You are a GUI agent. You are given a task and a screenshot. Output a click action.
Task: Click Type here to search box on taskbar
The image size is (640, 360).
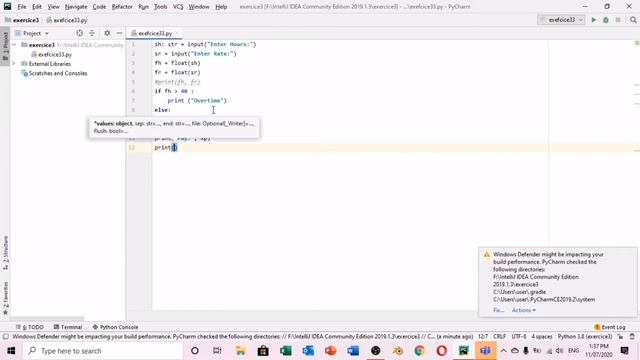[102, 351]
